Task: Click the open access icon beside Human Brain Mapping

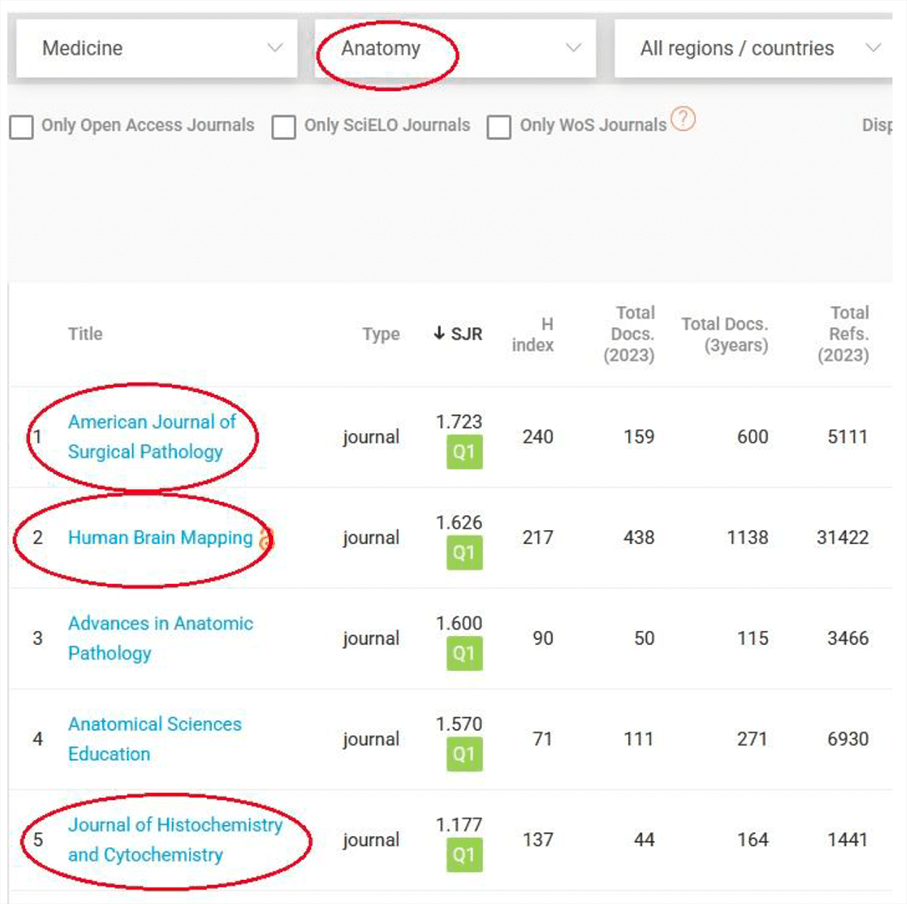Action: pyautogui.click(x=265, y=539)
